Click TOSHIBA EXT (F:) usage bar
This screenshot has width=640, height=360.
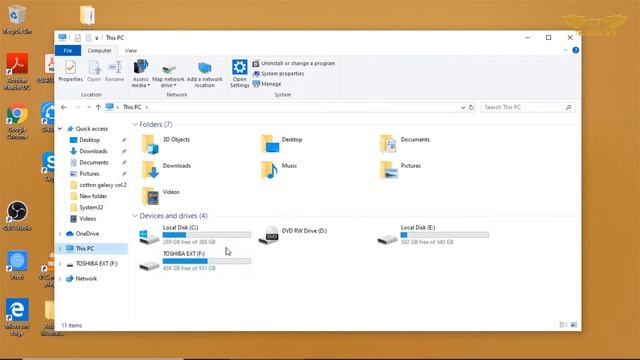tap(207, 261)
